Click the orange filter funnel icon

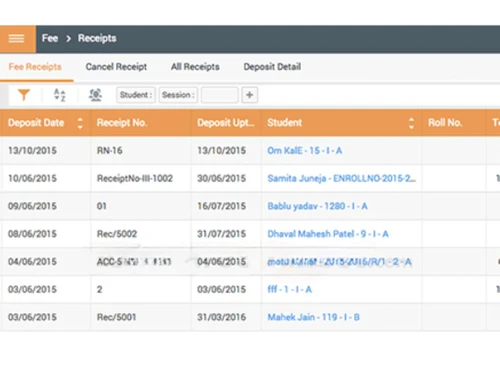click(24, 95)
